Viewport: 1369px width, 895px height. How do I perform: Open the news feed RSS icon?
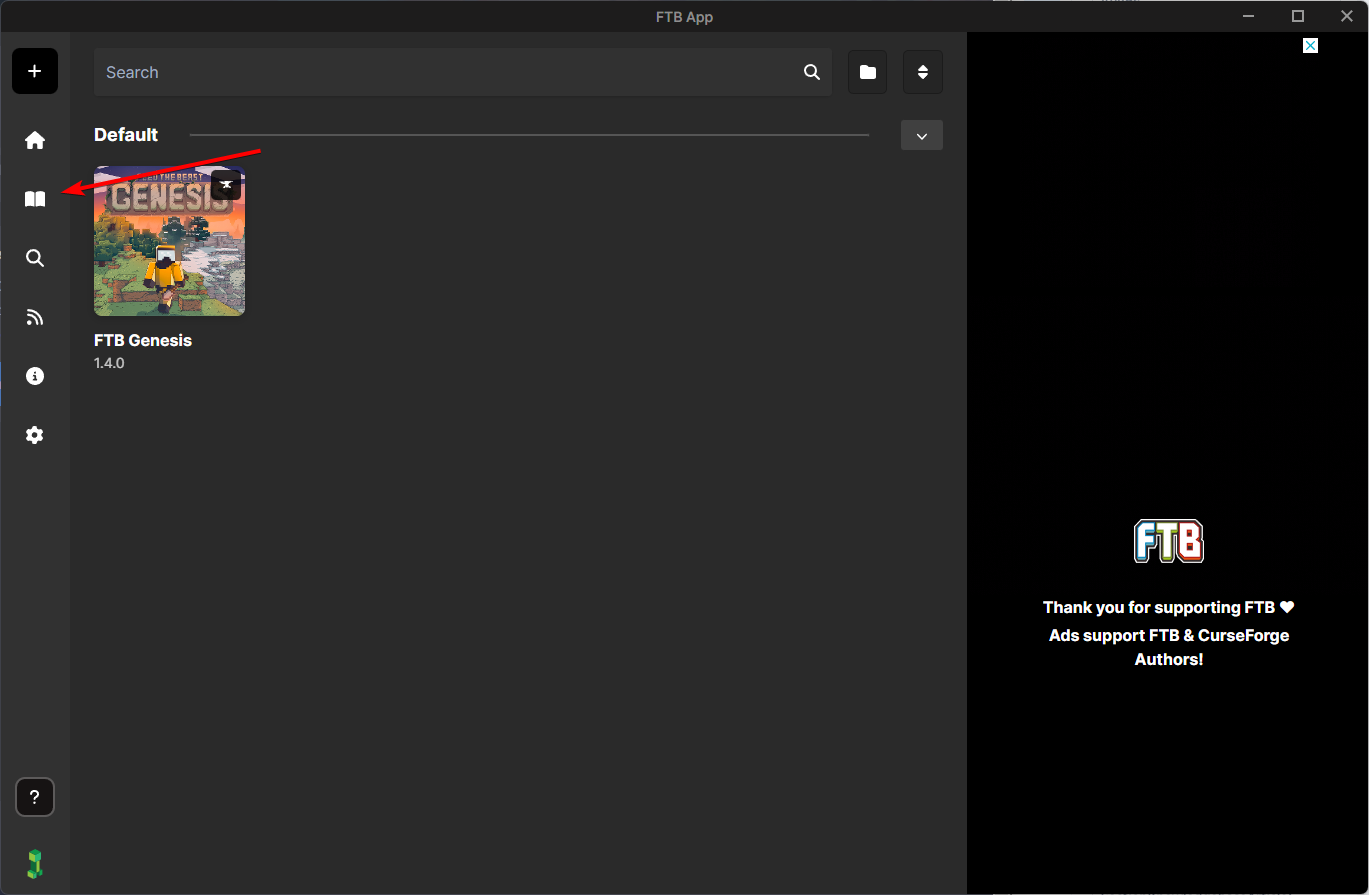pyautogui.click(x=35, y=317)
